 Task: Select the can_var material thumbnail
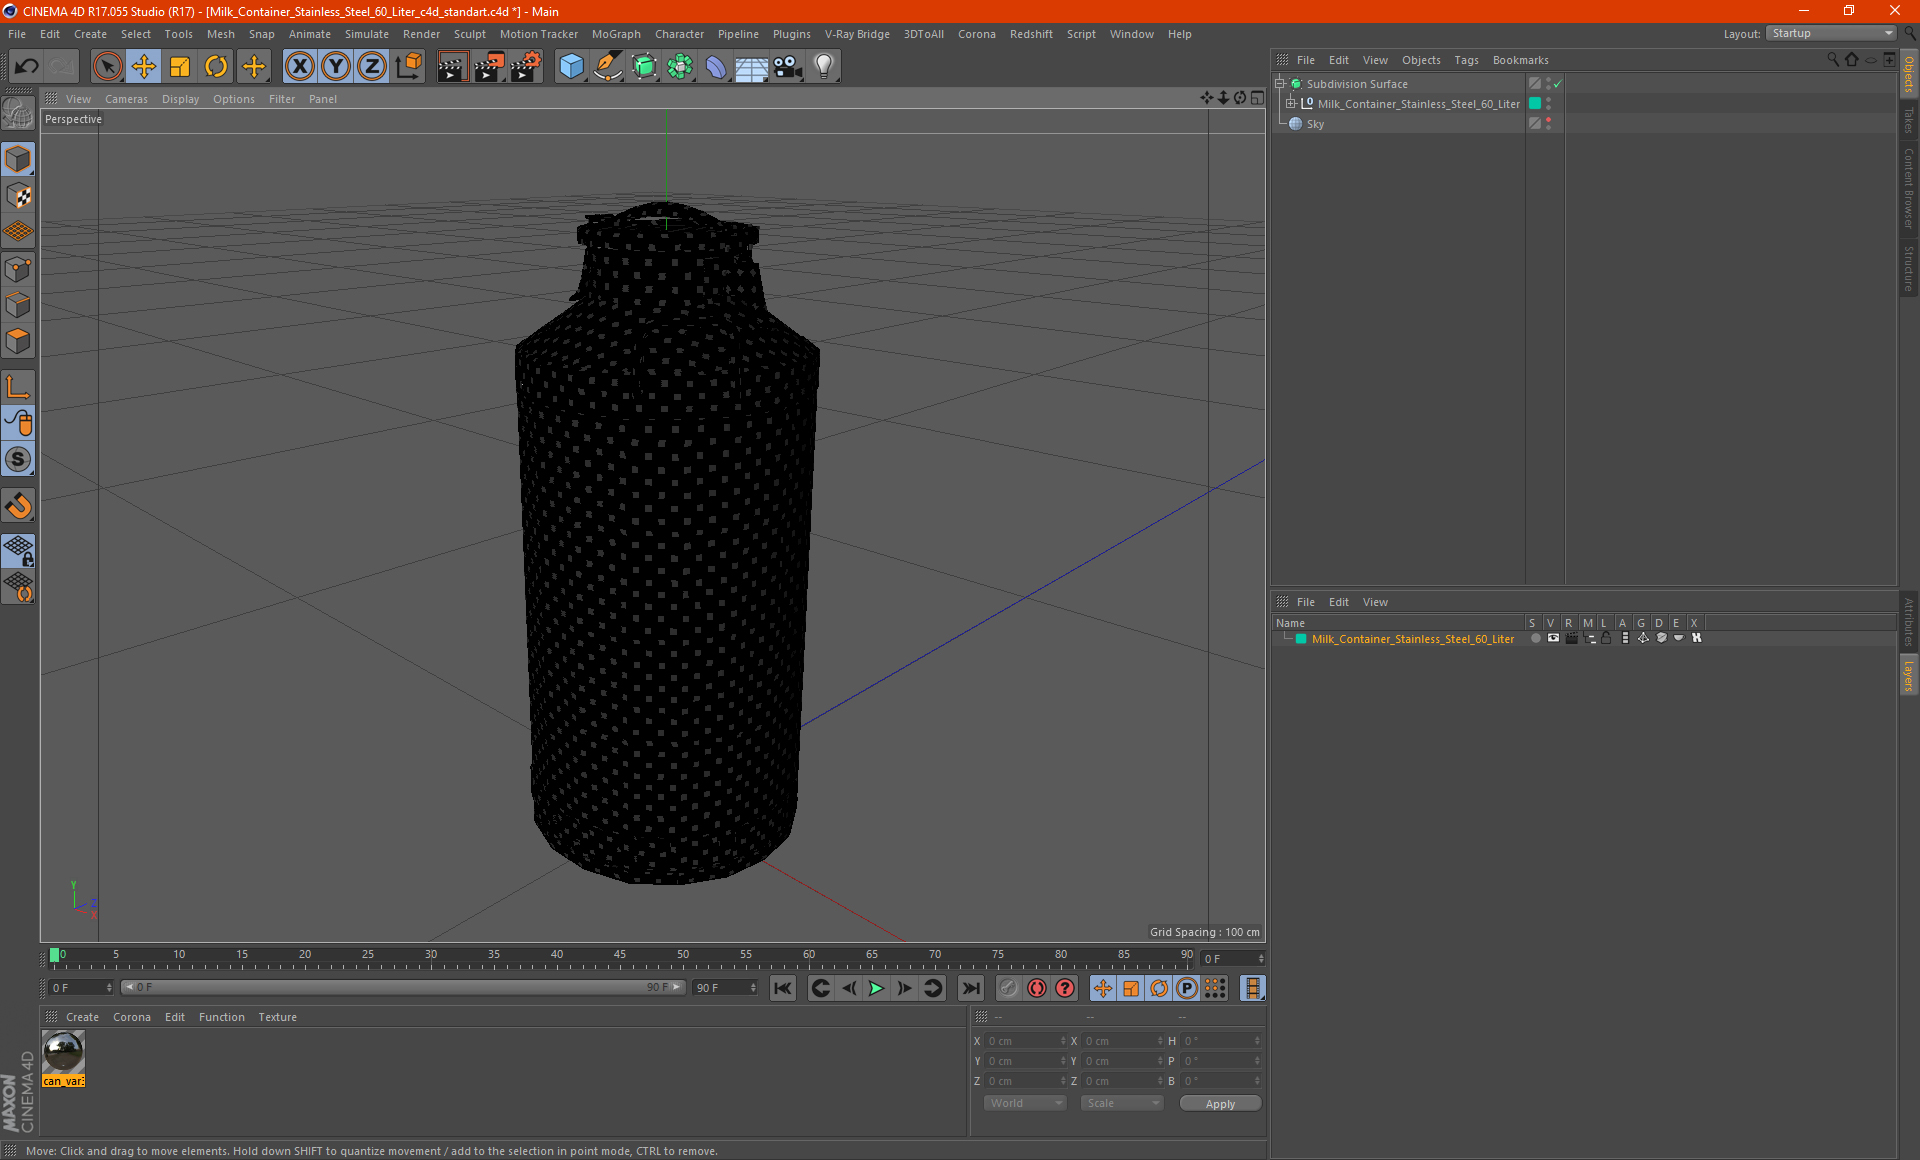64,1053
